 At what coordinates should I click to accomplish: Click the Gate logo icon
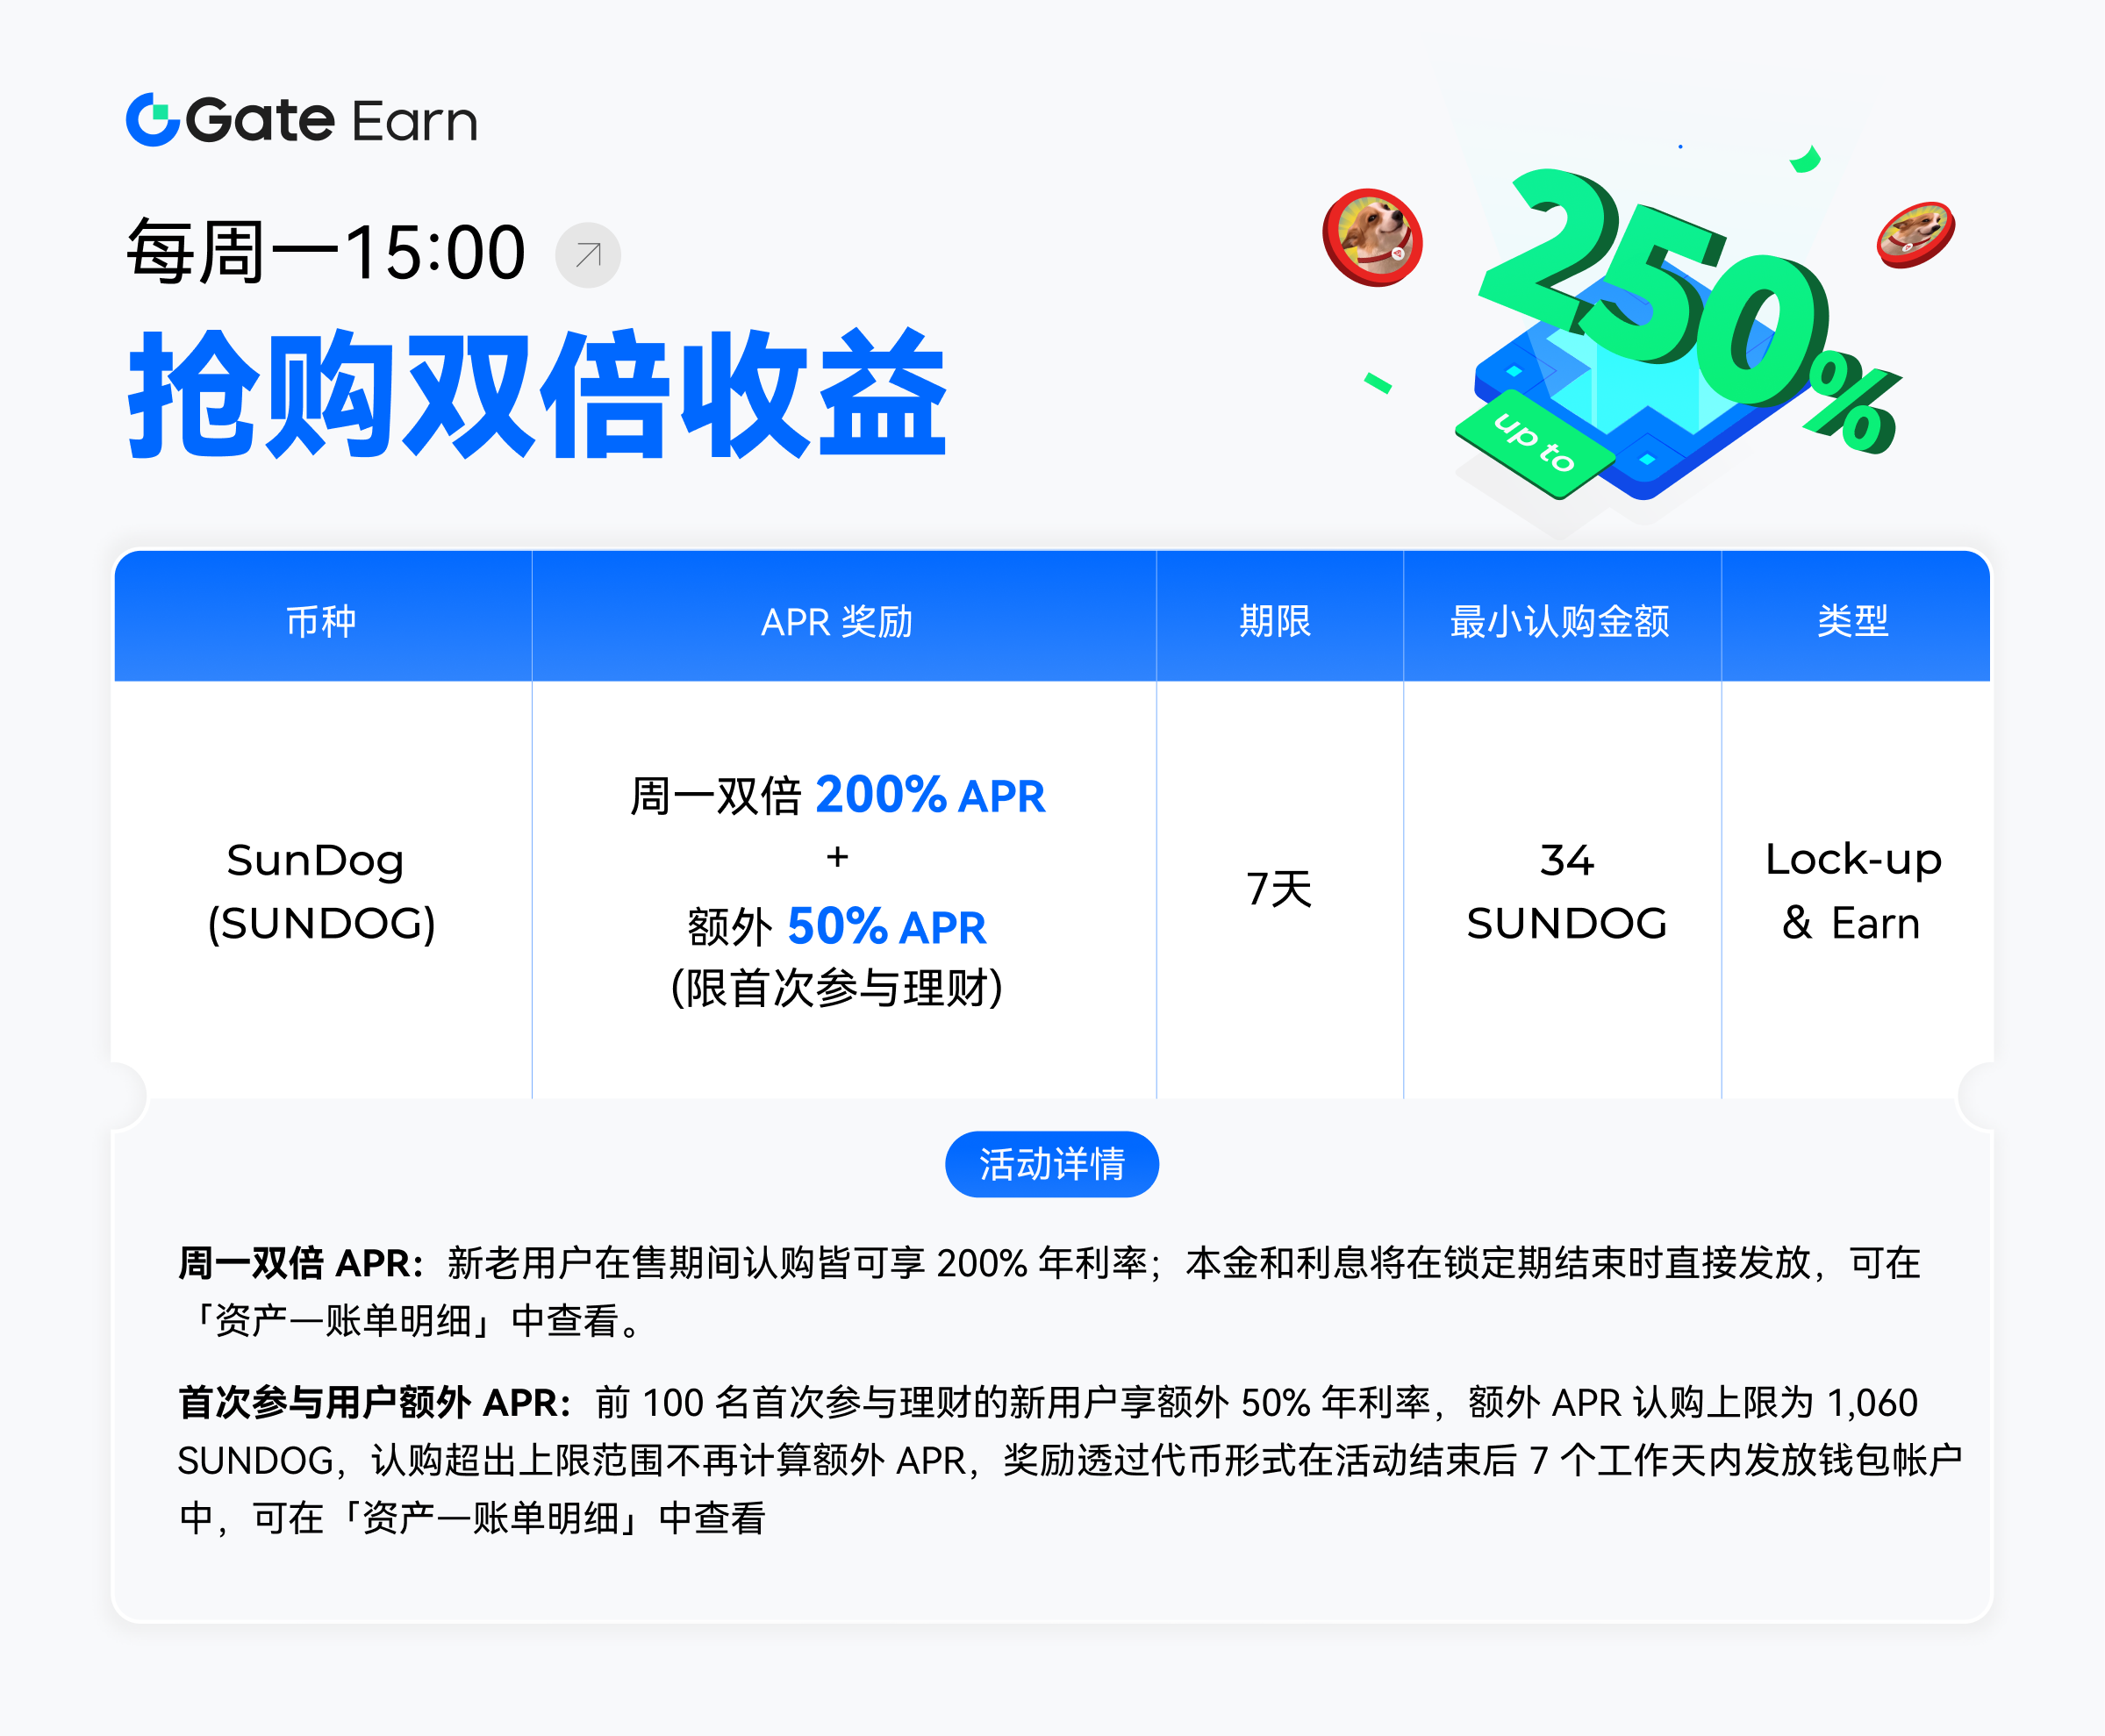pos(152,120)
